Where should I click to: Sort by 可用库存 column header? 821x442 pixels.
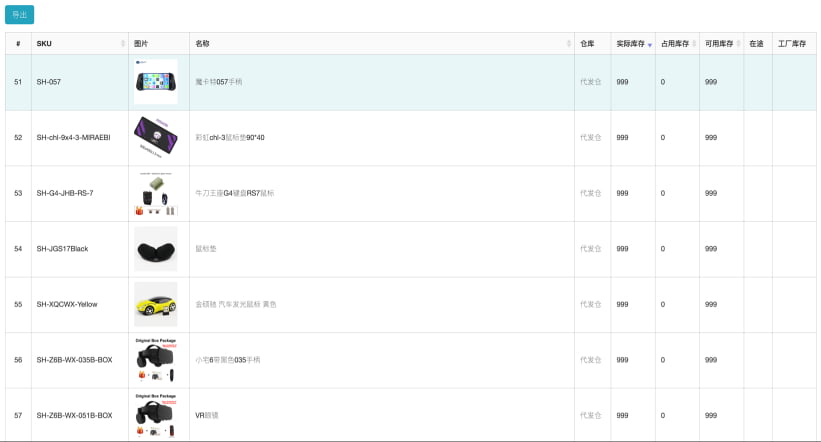[x=722, y=43]
